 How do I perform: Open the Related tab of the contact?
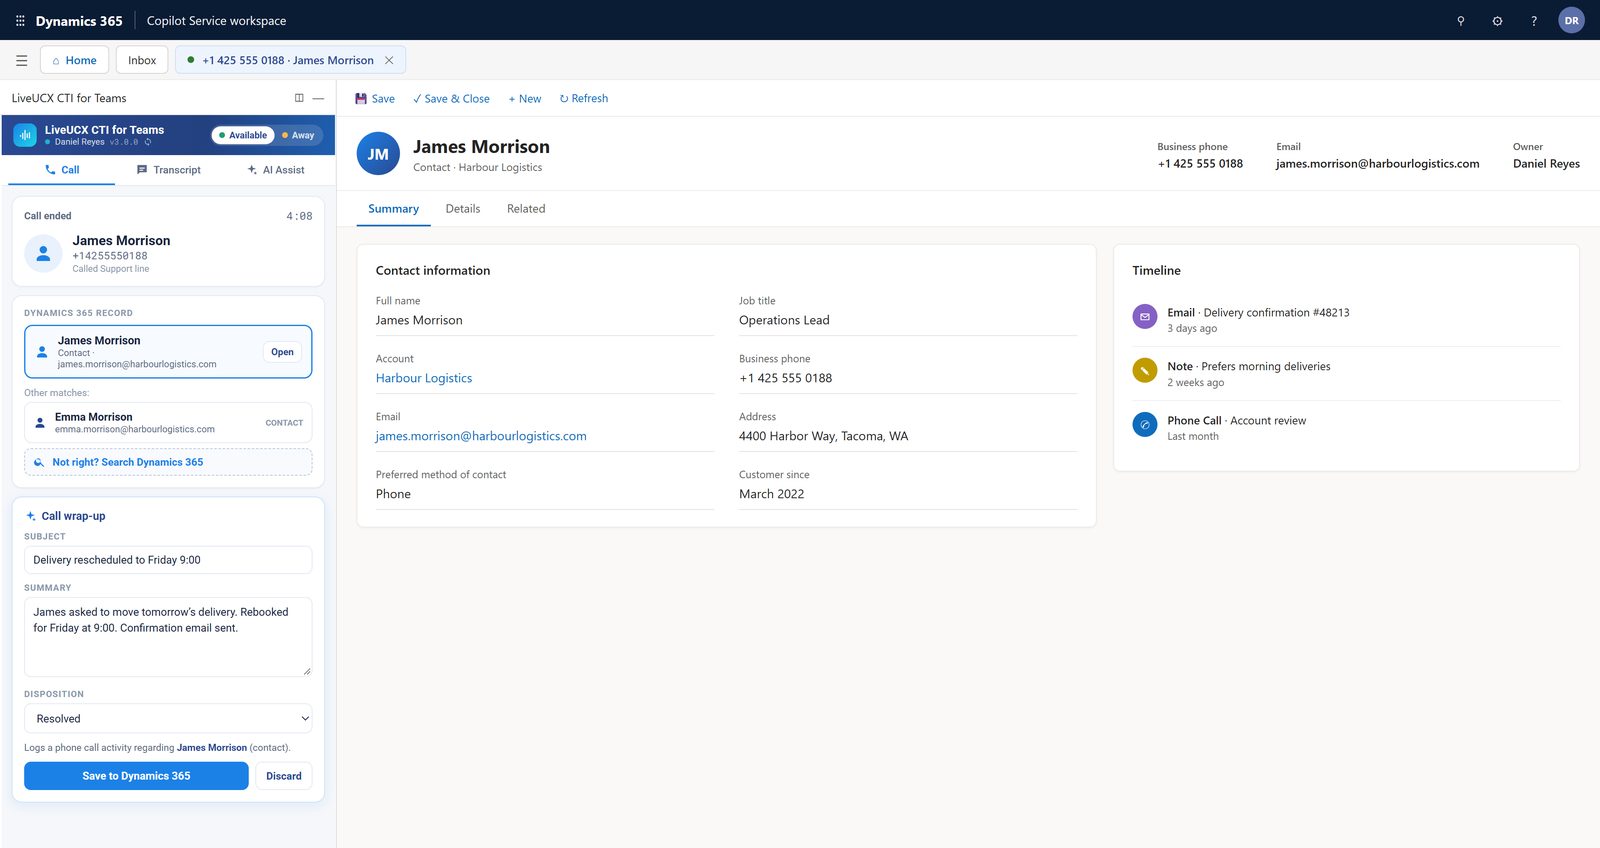526,209
